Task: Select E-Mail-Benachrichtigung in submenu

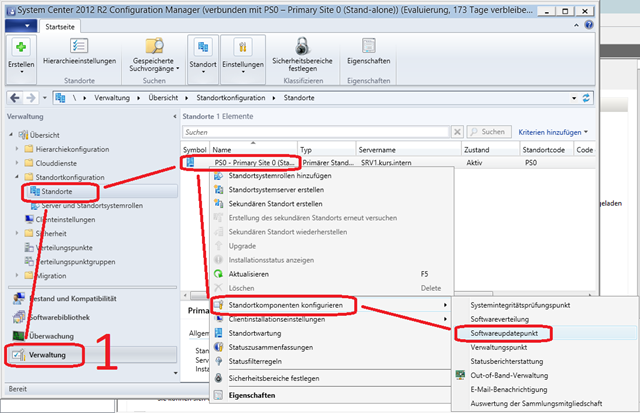Action: pos(545,389)
